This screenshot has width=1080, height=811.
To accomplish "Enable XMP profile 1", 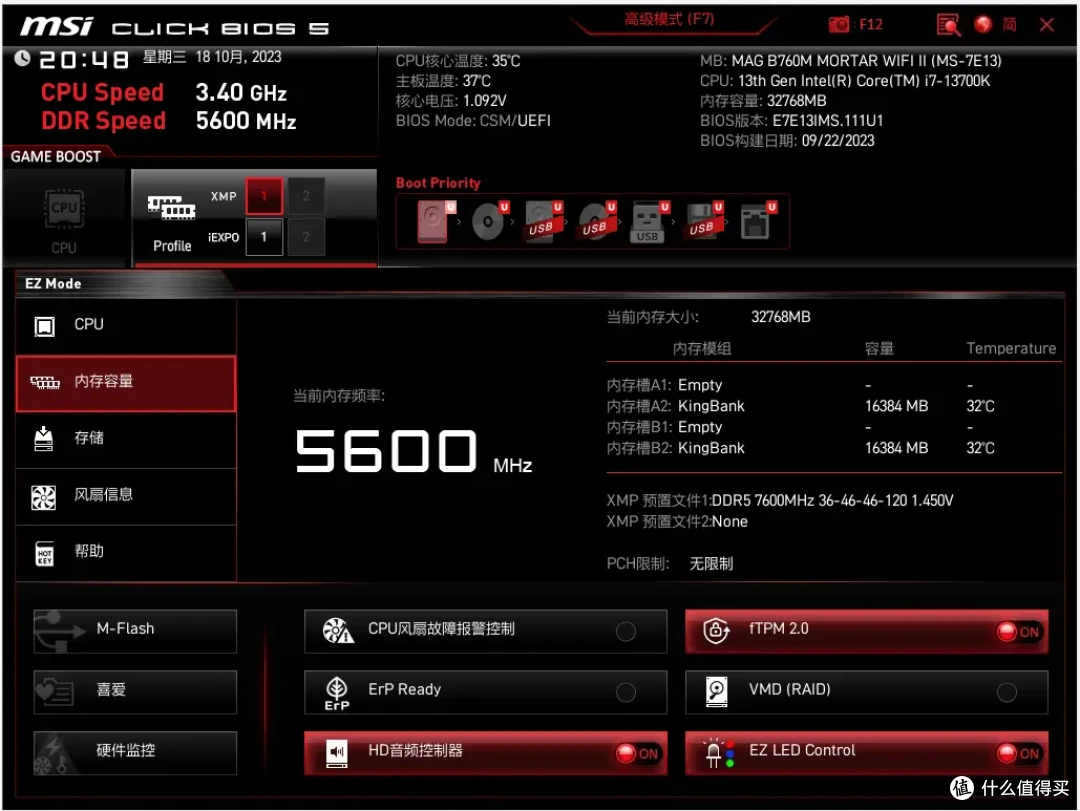I will click(264, 196).
